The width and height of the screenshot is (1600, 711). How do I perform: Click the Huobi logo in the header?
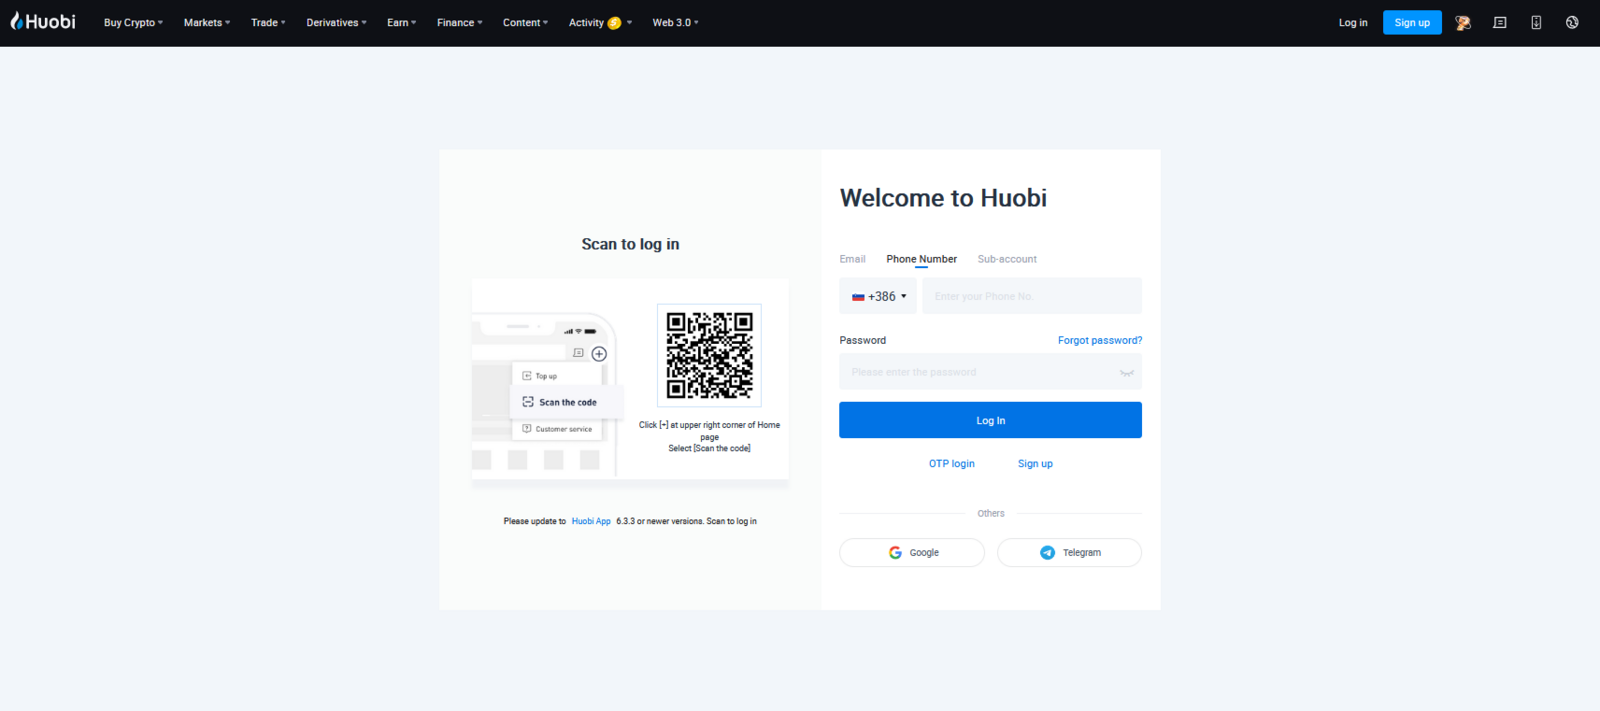tap(43, 22)
